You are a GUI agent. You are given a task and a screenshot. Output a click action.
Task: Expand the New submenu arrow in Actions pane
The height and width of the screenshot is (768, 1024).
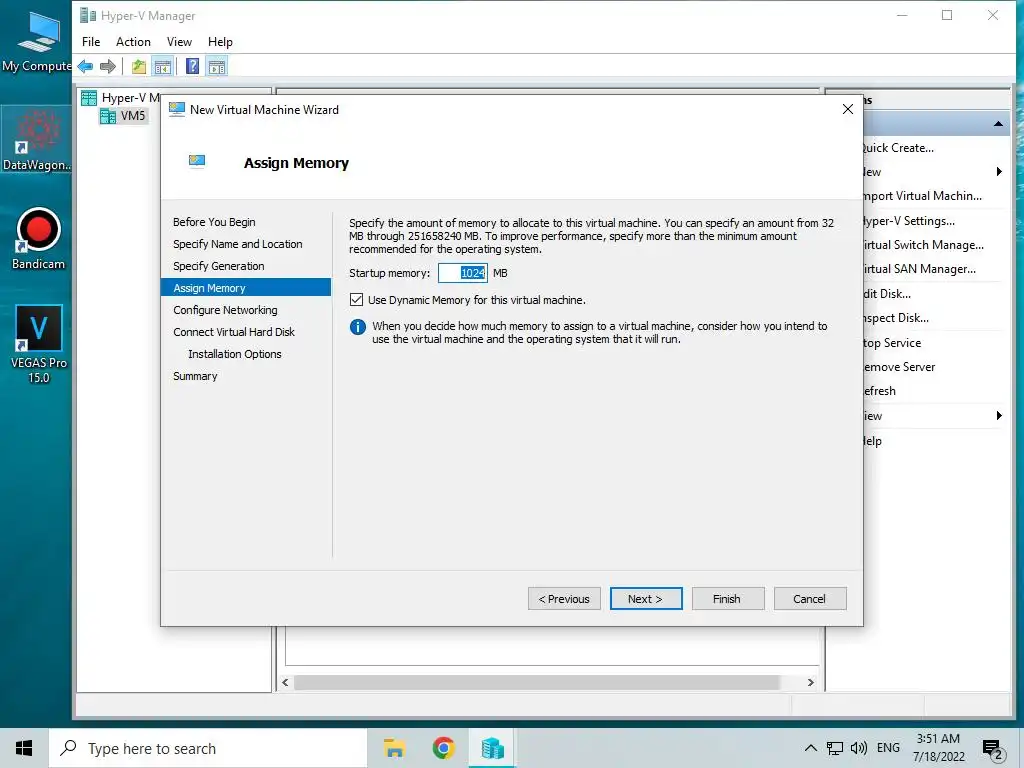(x=999, y=172)
